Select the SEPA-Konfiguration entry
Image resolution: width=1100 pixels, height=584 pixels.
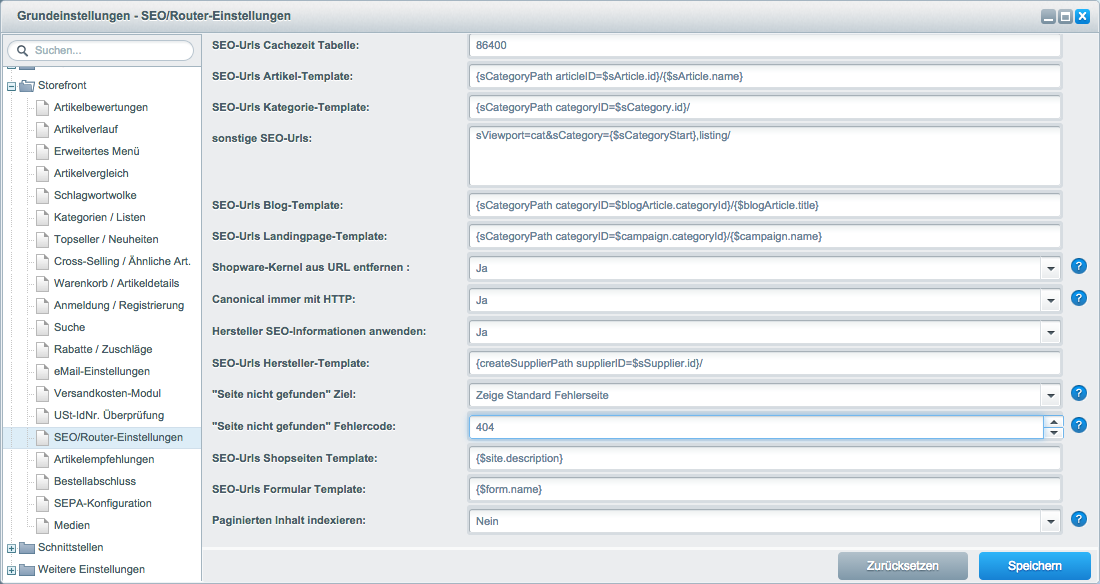point(102,503)
